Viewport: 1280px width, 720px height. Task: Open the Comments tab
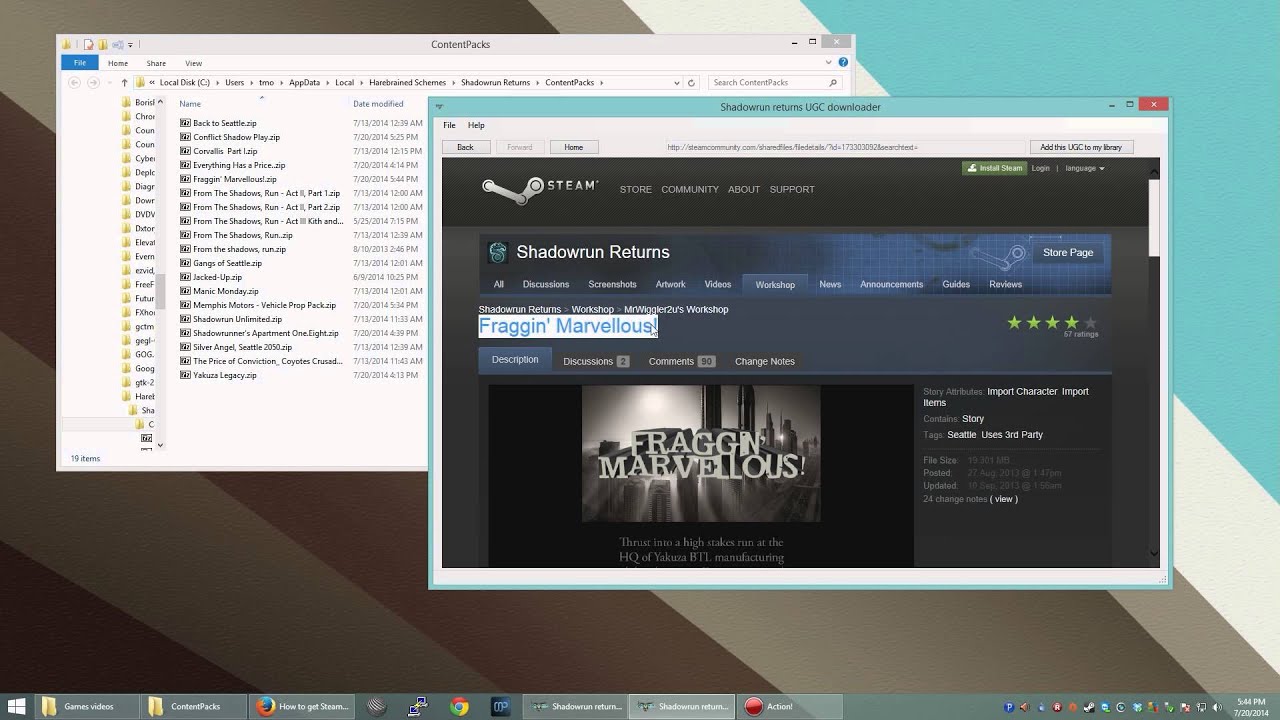point(681,361)
